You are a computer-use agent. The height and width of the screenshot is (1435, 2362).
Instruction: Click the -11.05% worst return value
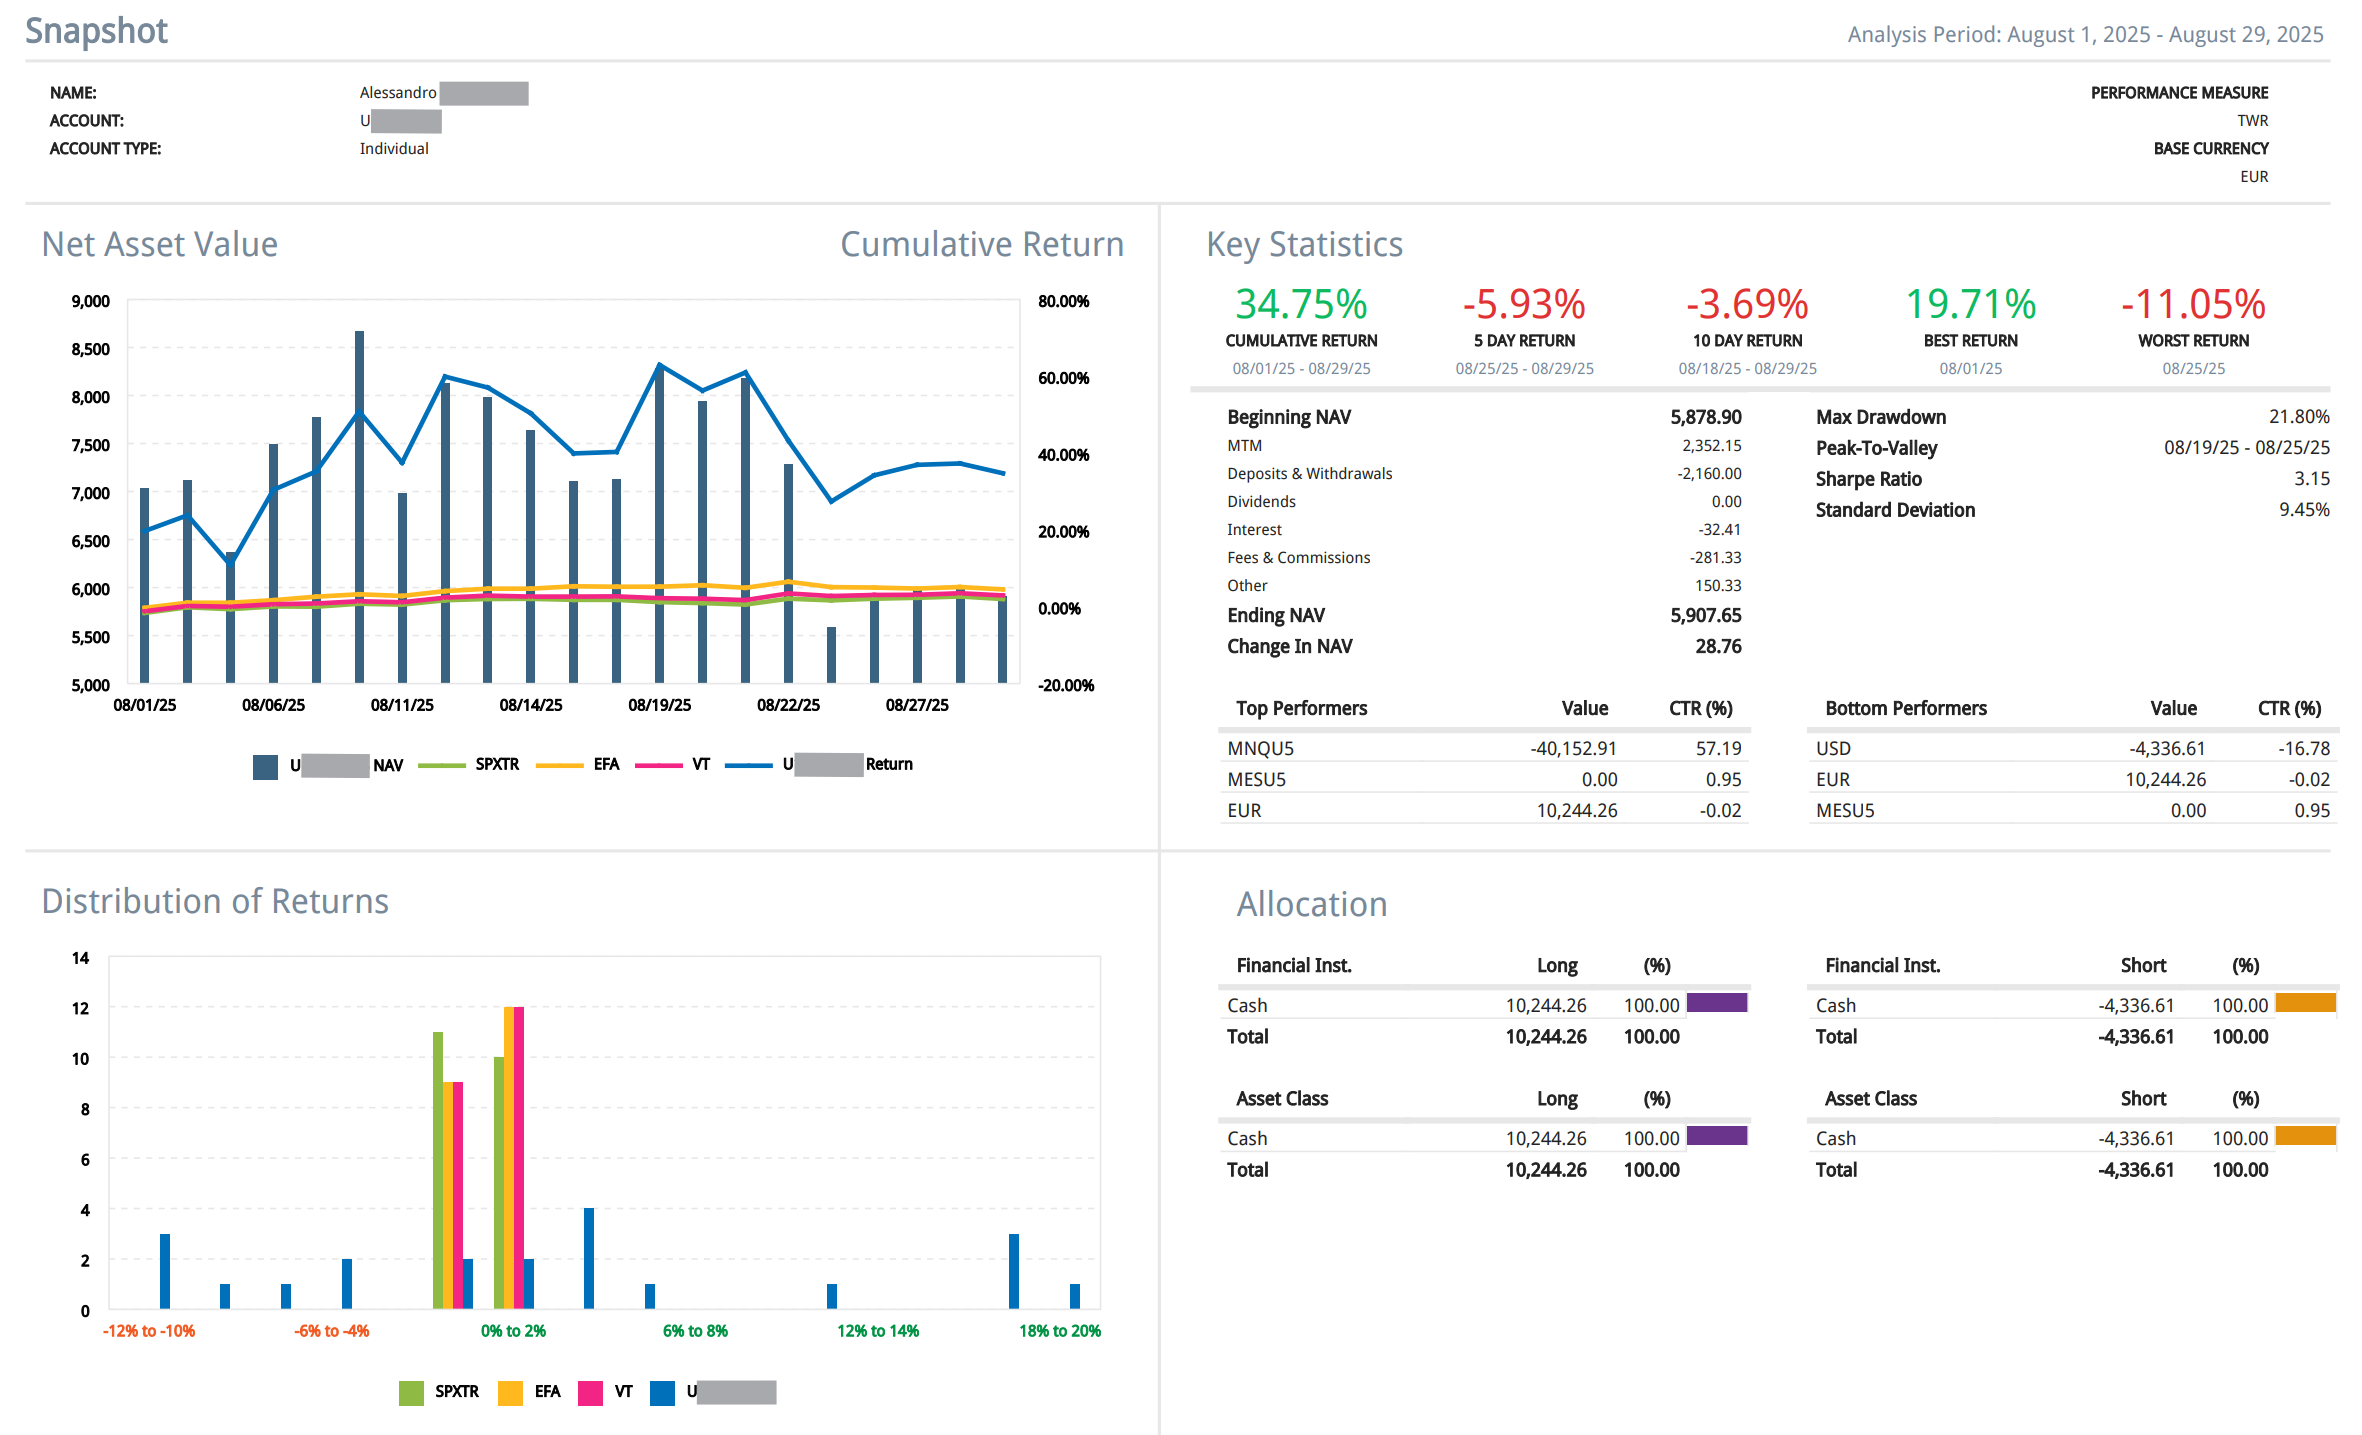click(2193, 304)
